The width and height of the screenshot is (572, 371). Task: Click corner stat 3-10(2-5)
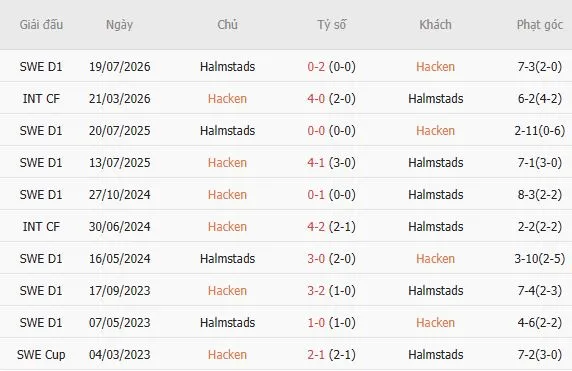coord(540,259)
